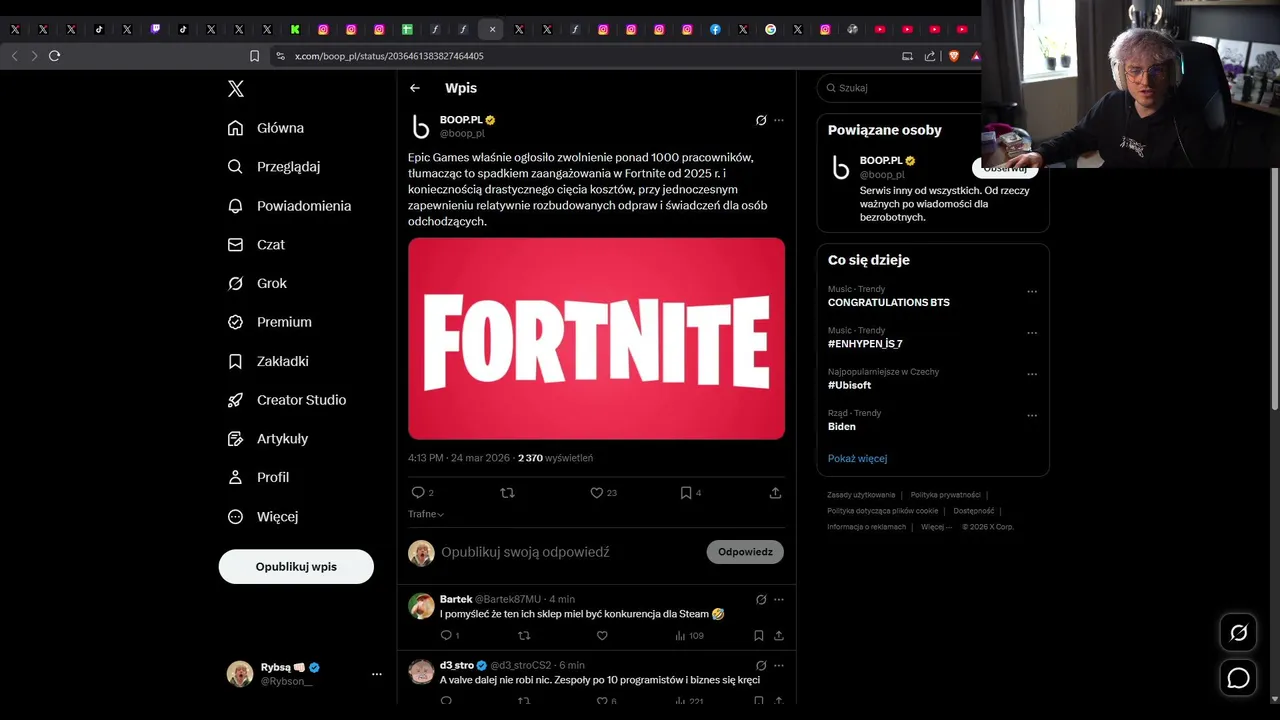Go to X home via logo
Image resolution: width=1280 pixels, height=720 pixels.
235,89
